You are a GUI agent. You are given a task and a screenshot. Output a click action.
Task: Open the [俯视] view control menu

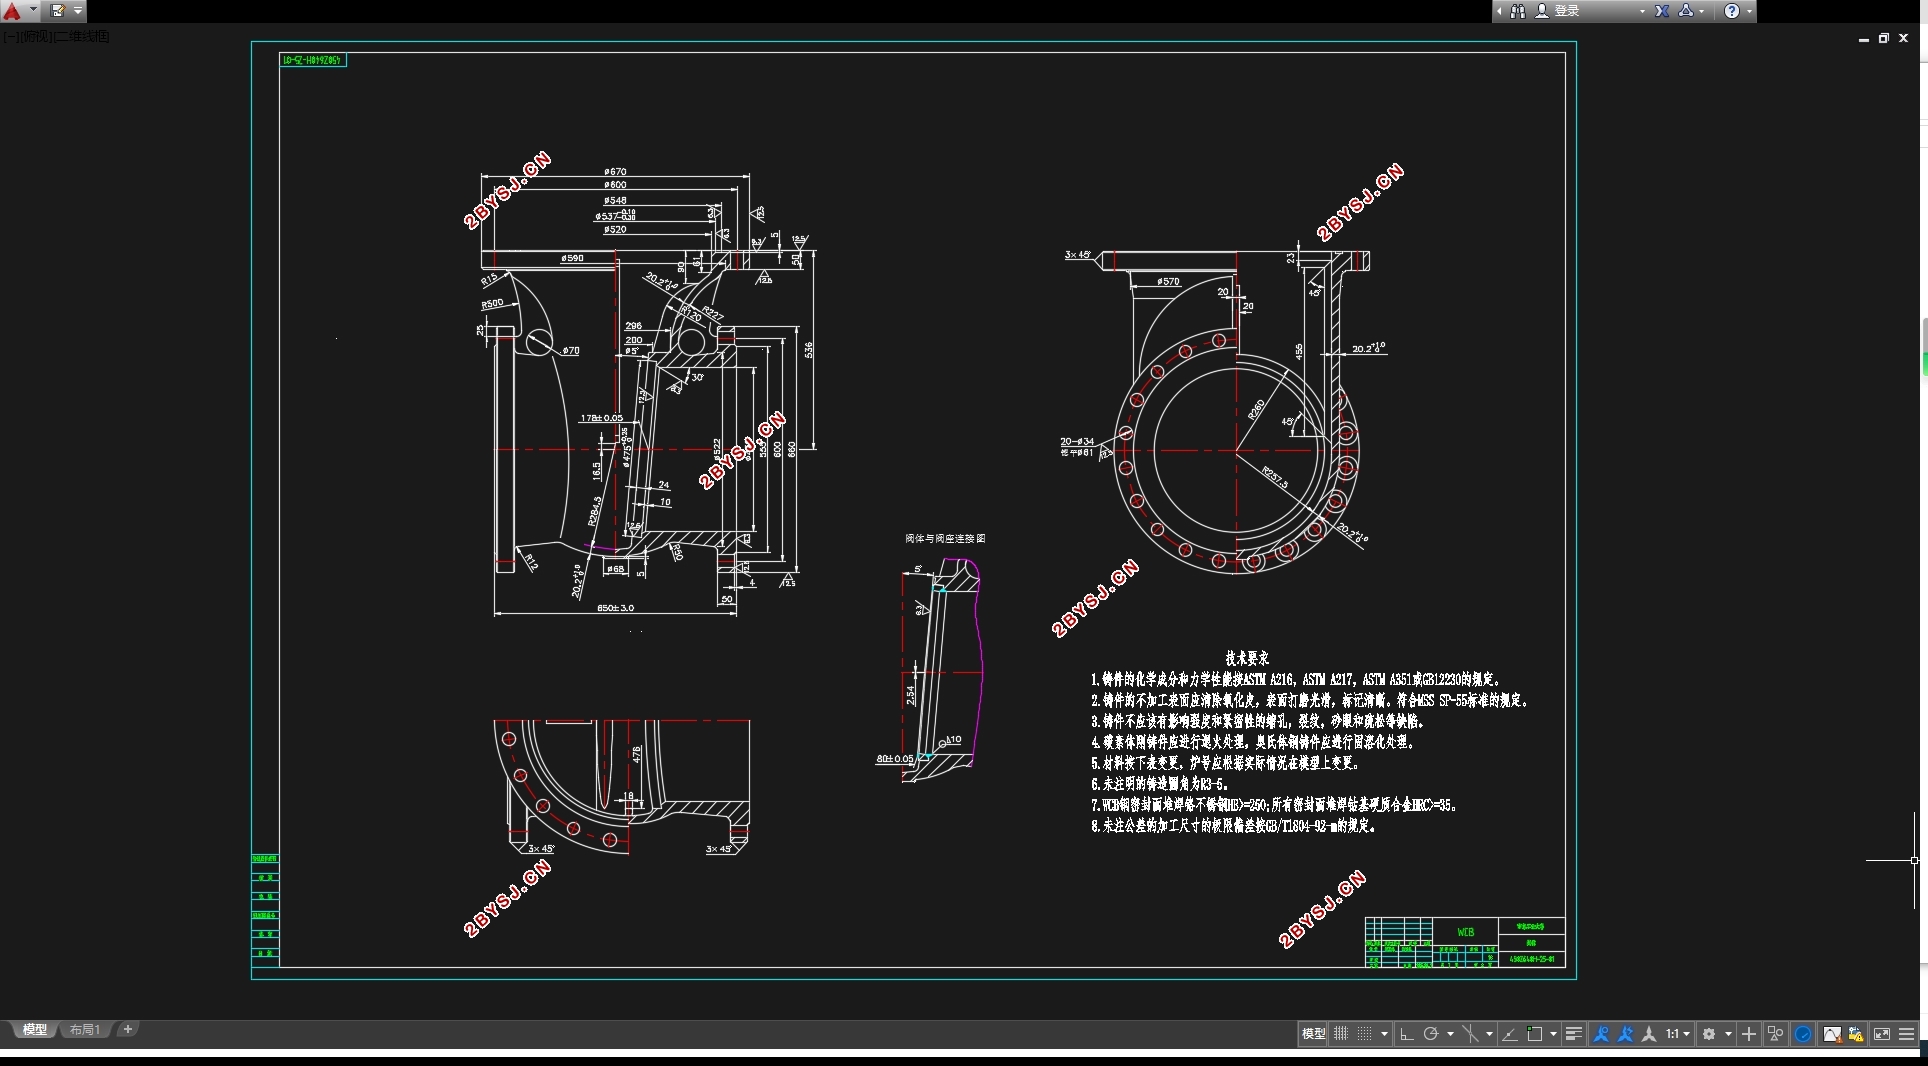[35, 37]
